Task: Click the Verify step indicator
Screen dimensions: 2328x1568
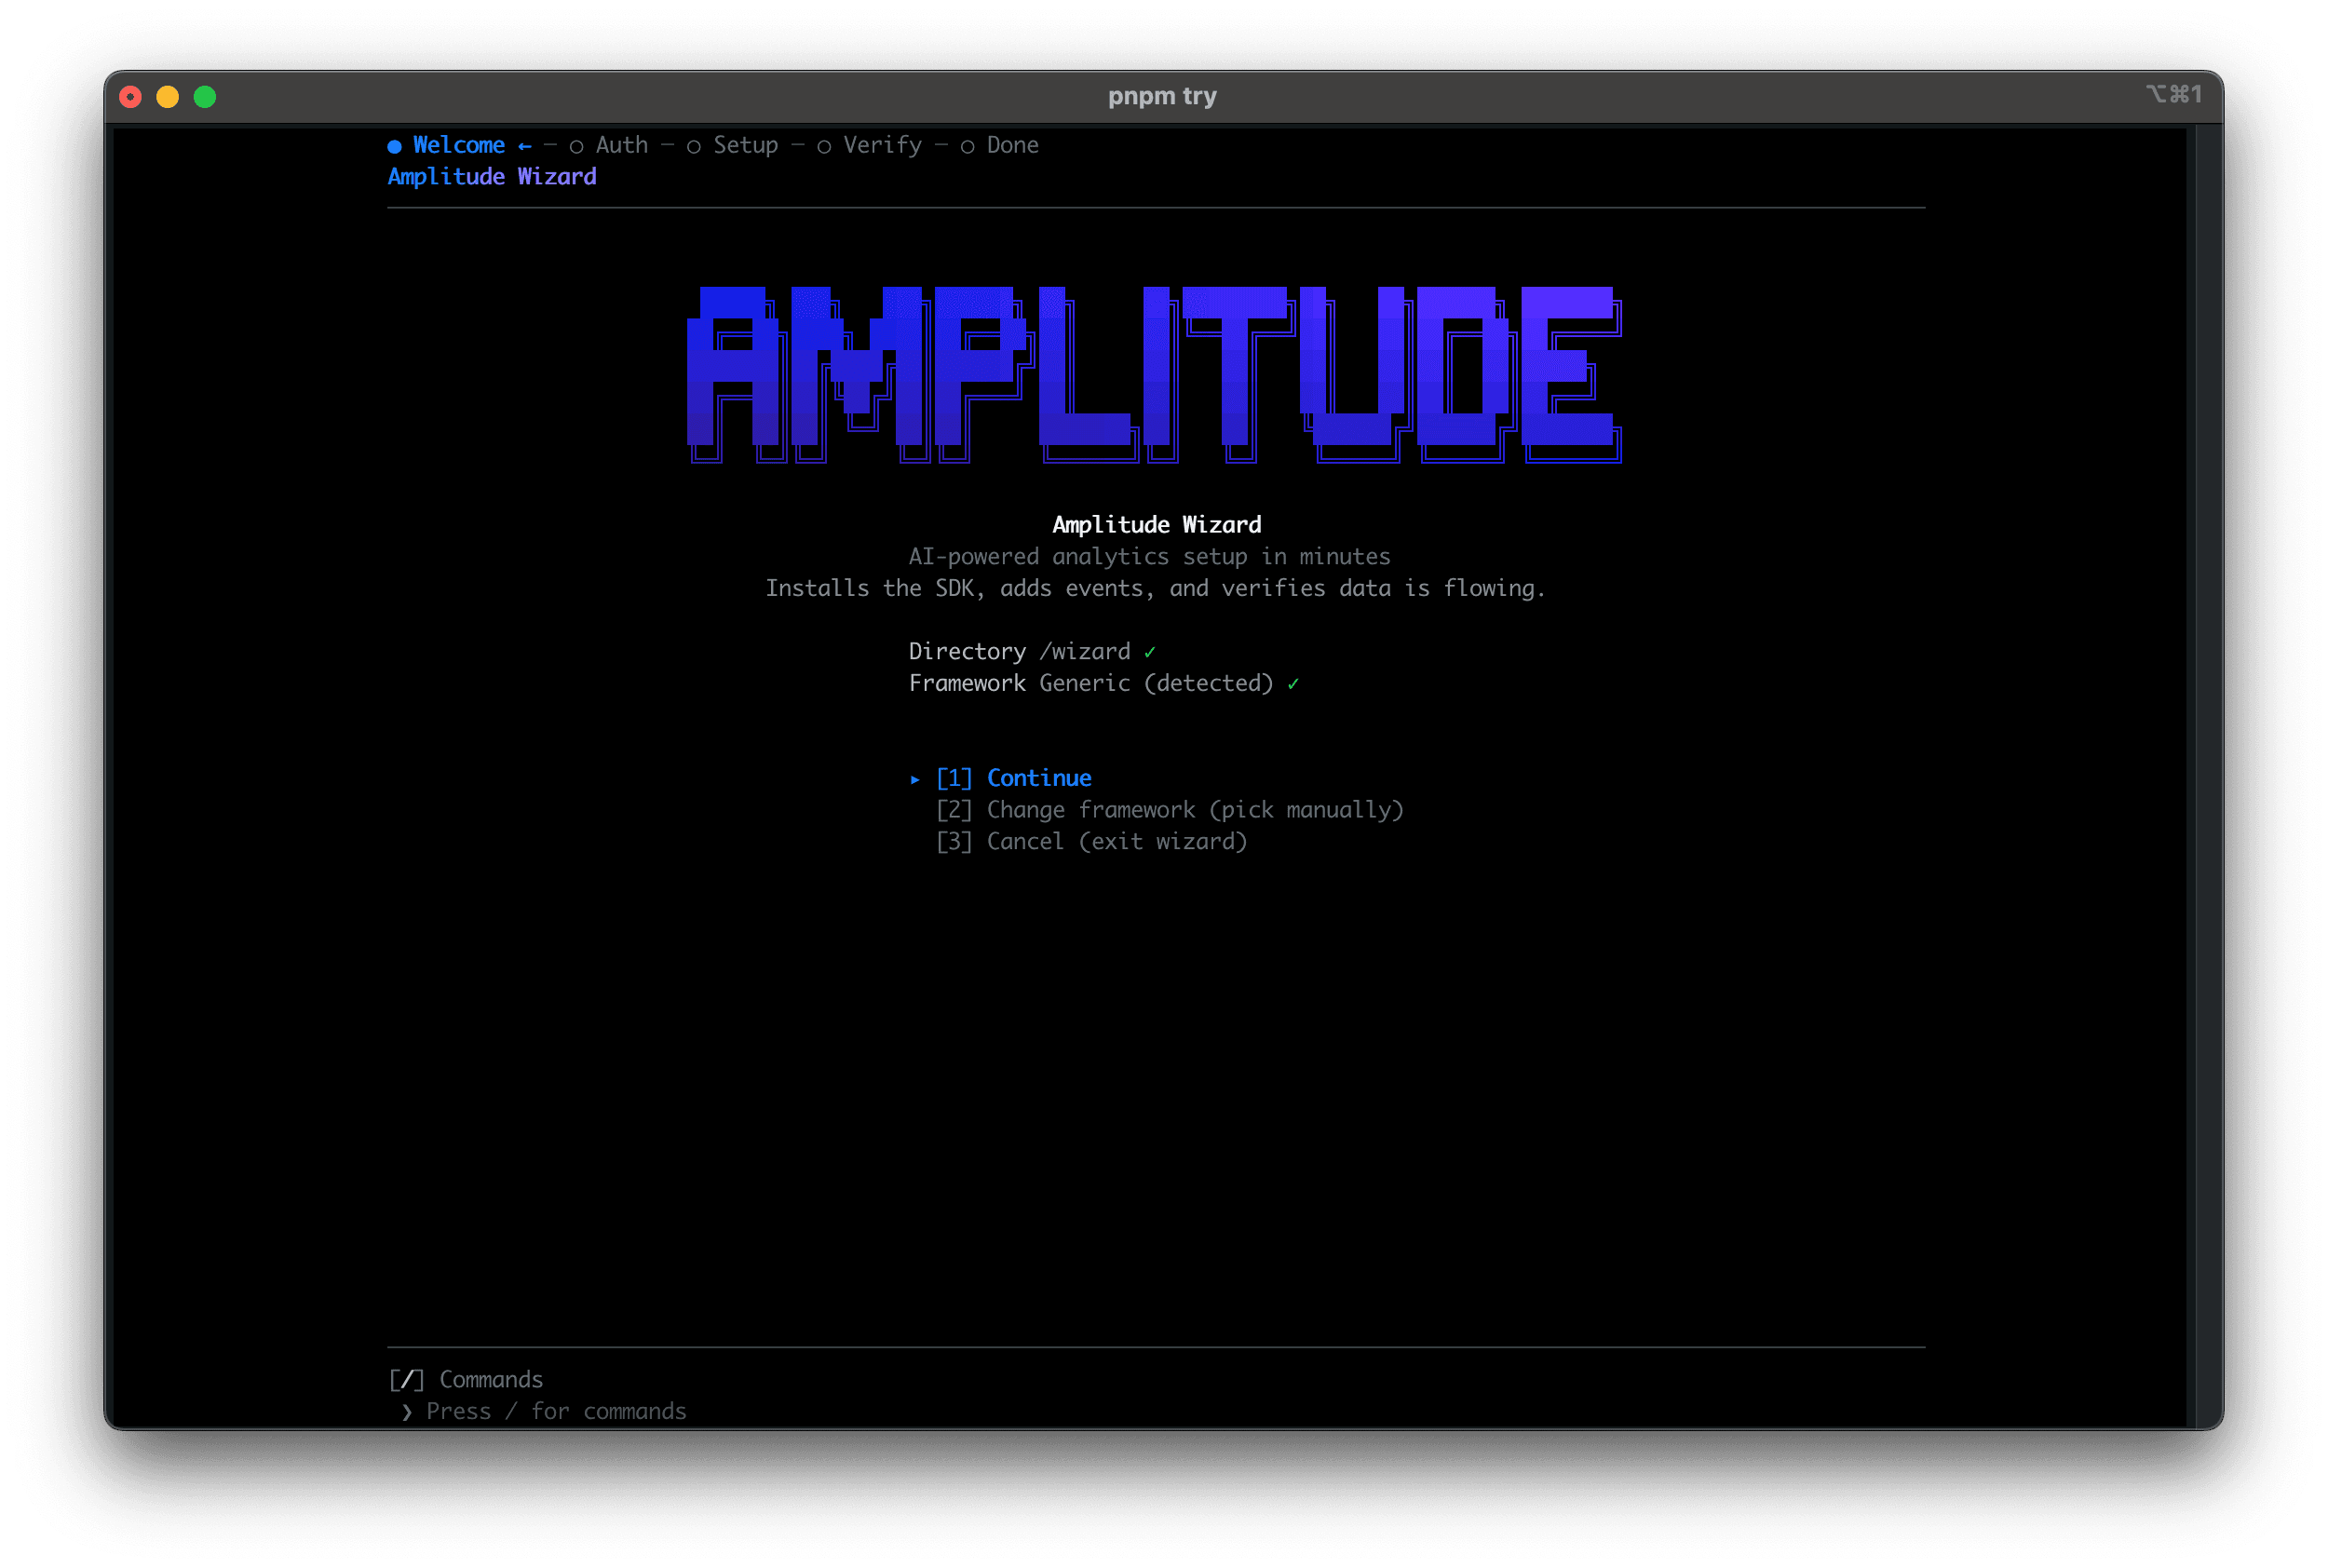Action: (x=870, y=145)
